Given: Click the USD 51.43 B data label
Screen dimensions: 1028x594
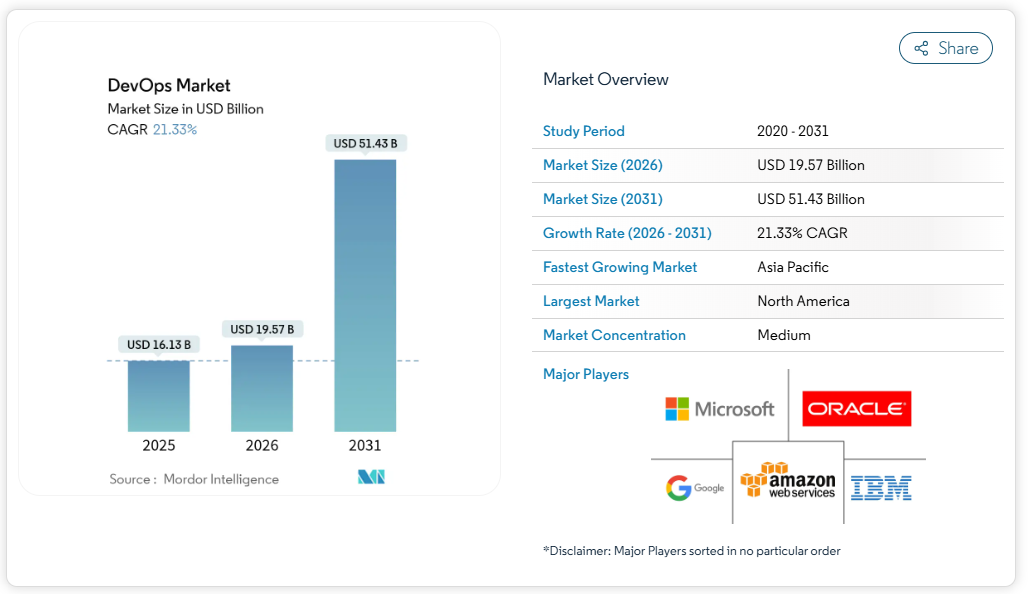Looking at the screenshot, I should 365,143.
